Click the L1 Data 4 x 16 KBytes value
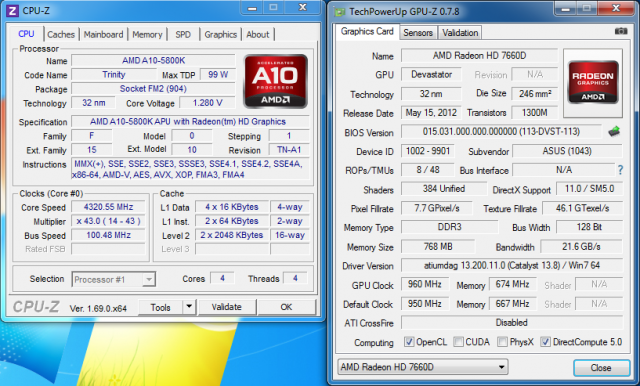The width and height of the screenshot is (640, 386). pos(232,207)
